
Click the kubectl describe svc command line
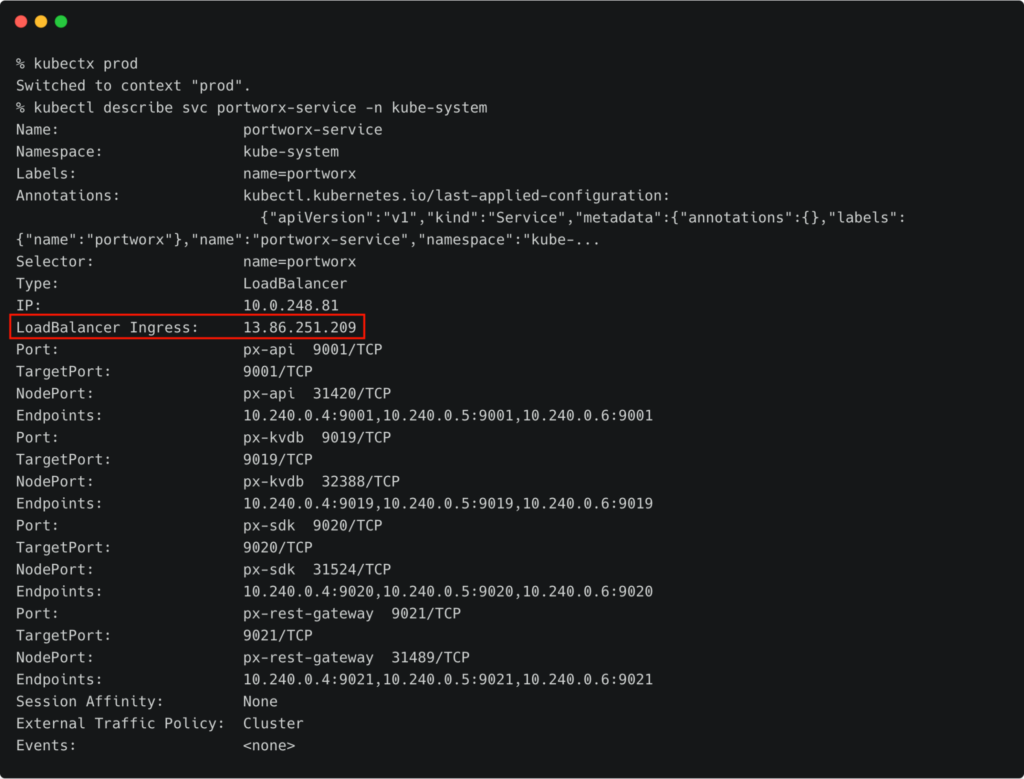tap(251, 108)
